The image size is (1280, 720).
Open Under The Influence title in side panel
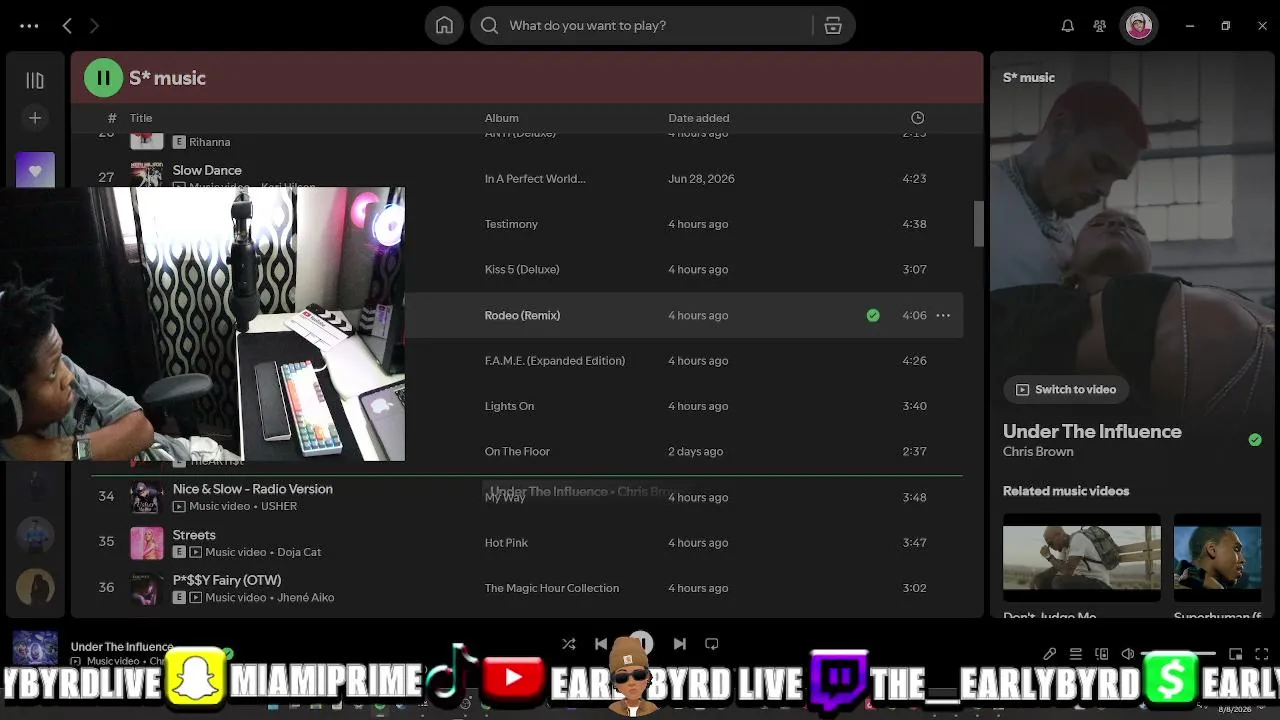coord(1092,432)
